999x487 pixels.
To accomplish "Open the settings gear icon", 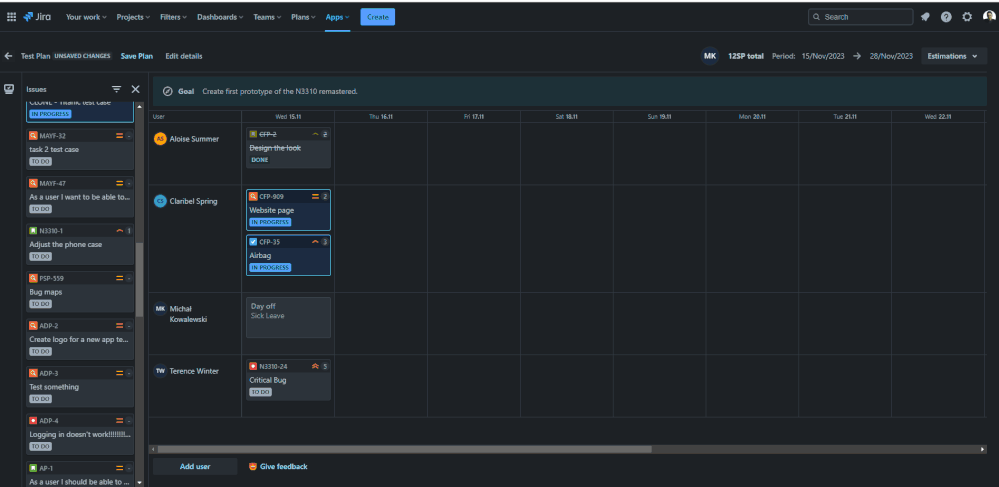I will click(x=967, y=17).
